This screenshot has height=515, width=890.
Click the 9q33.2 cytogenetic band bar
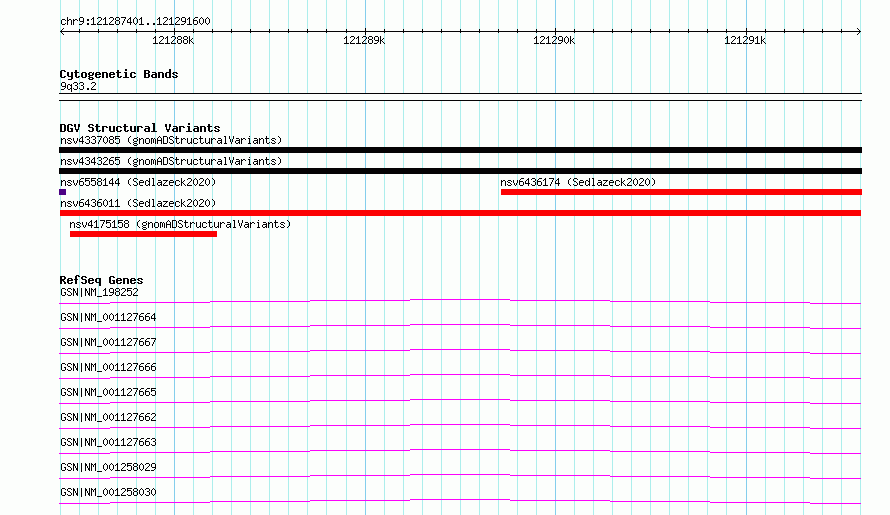pyautogui.click(x=460, y=97)
